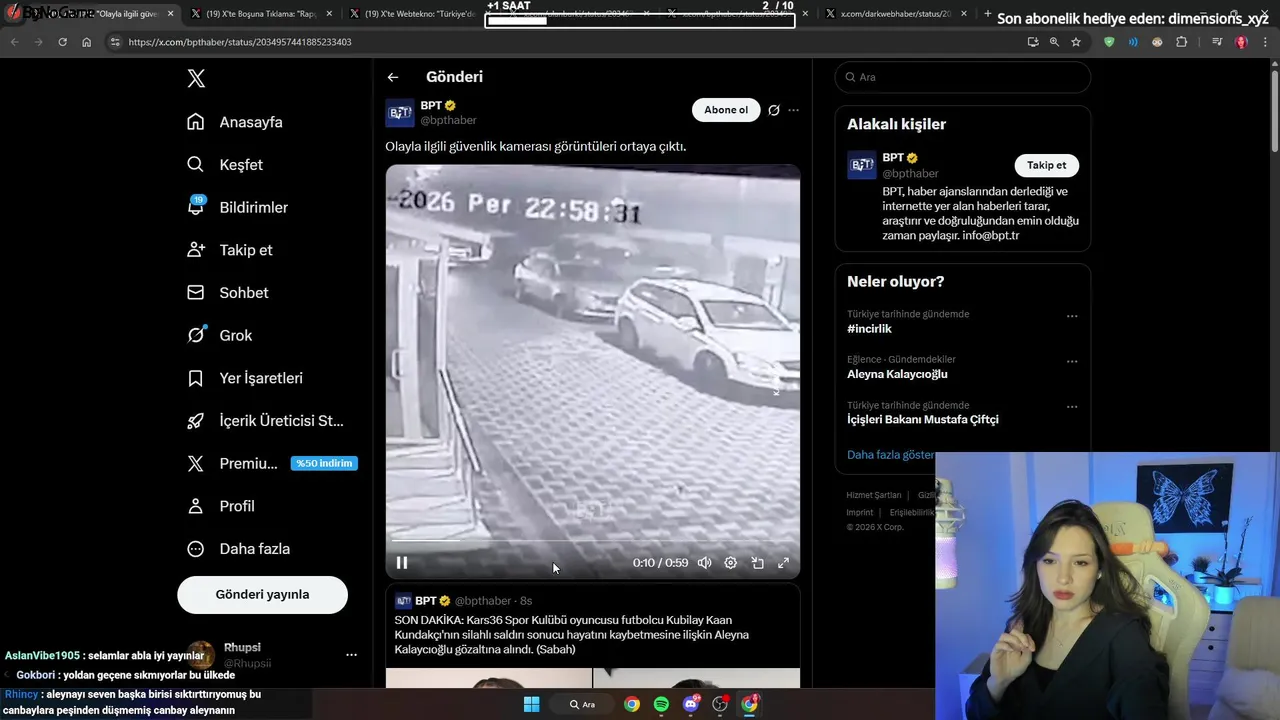
Task: Open Rhupsi account switcher menu
Action: [x=351, y=655]
